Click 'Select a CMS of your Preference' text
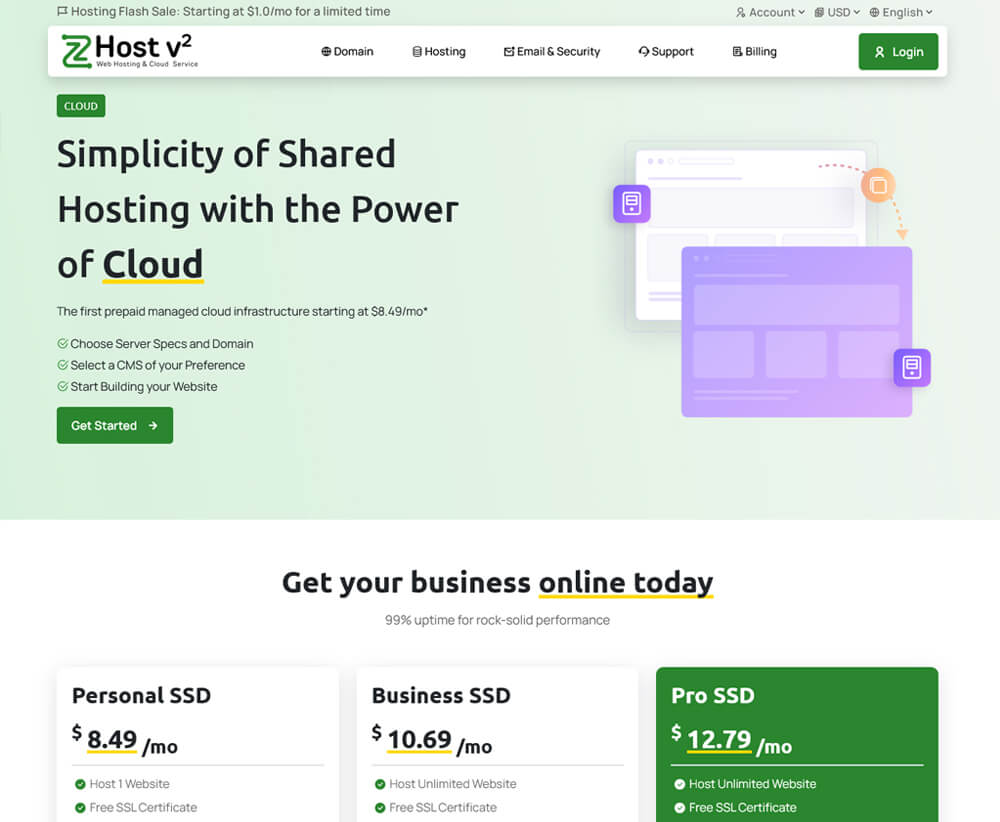This screenshot has height=822, width=1000. click(158, 365)
